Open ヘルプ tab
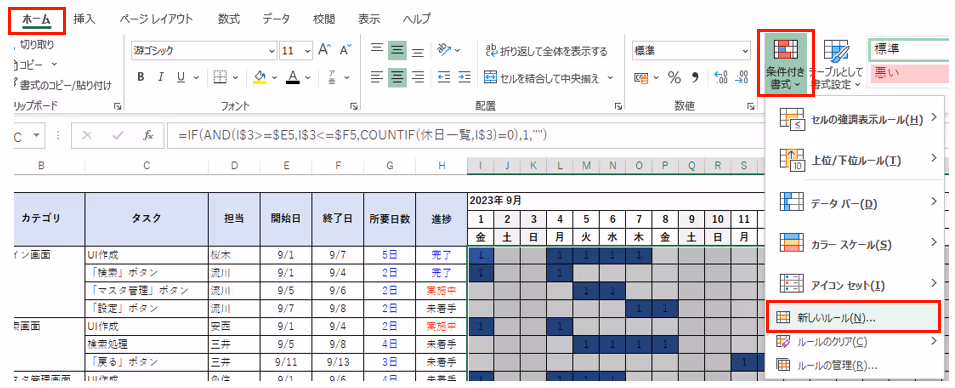 417,19
